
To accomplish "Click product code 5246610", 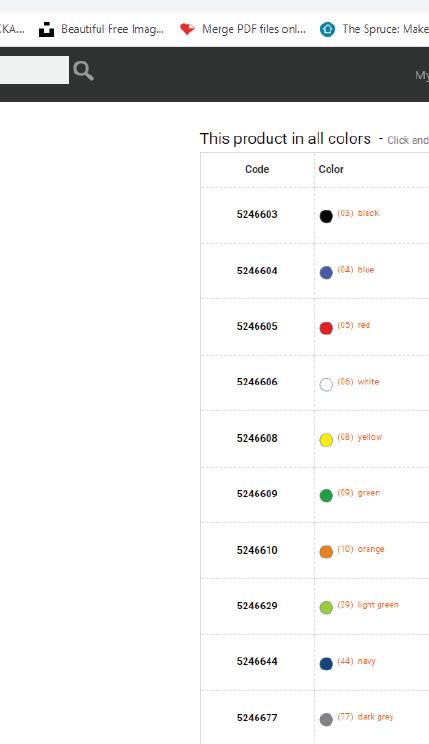I will (x=257, y=550).
